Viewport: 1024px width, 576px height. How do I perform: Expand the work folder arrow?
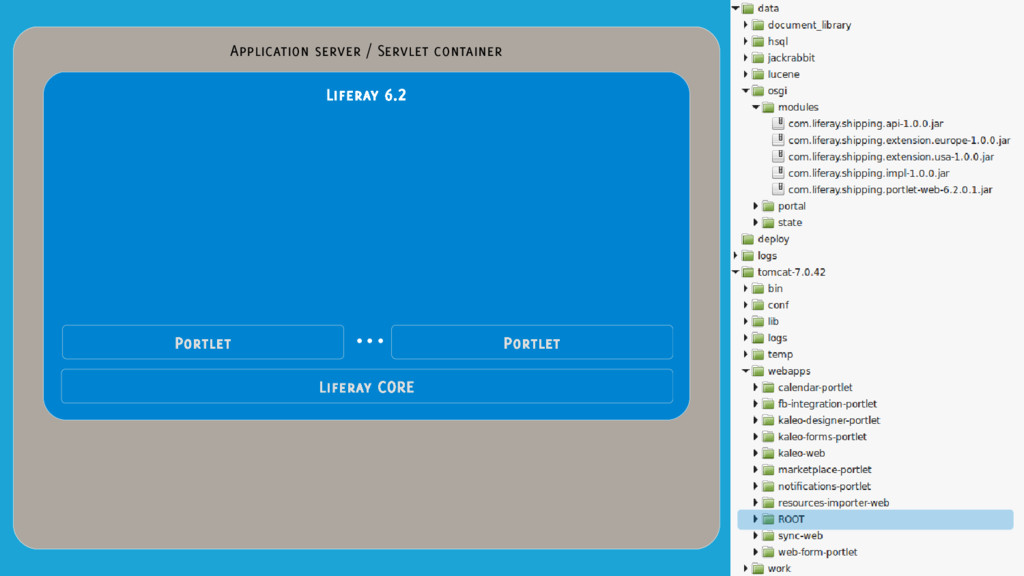pyautogui.click(x=746, y=568)
